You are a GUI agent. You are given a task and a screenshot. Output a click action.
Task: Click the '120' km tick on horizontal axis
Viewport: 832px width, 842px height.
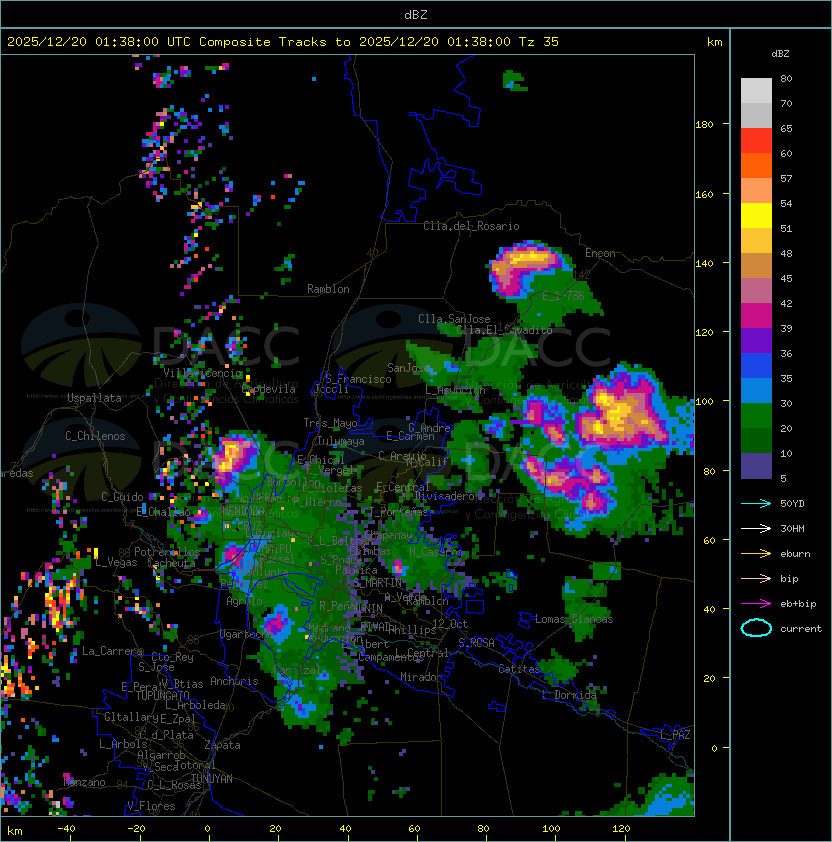tap(621, 829)
